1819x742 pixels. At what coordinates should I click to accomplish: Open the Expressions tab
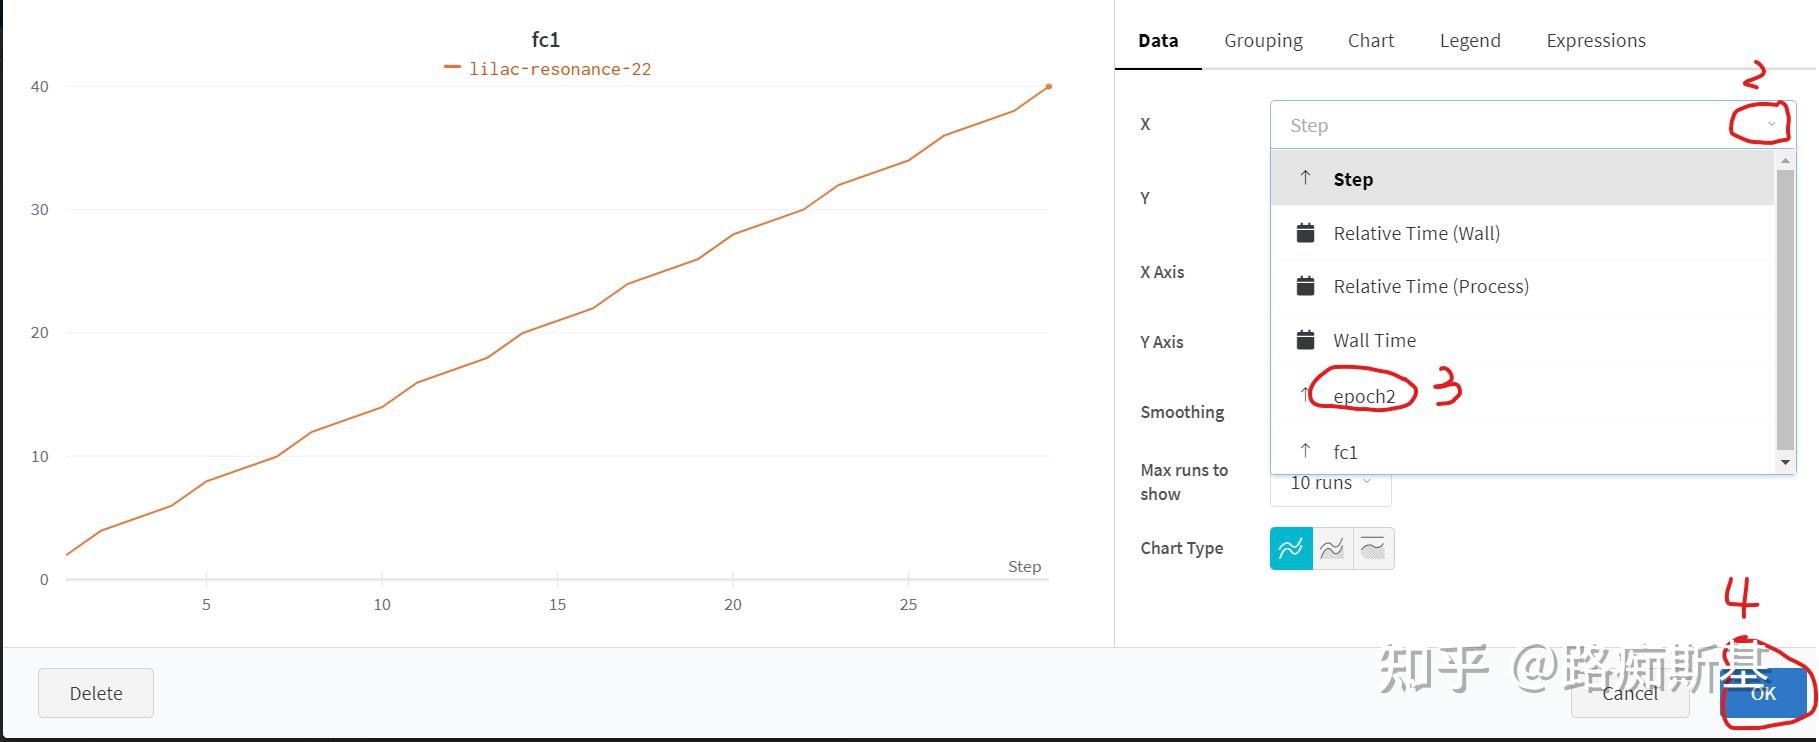coord(1595,40)
